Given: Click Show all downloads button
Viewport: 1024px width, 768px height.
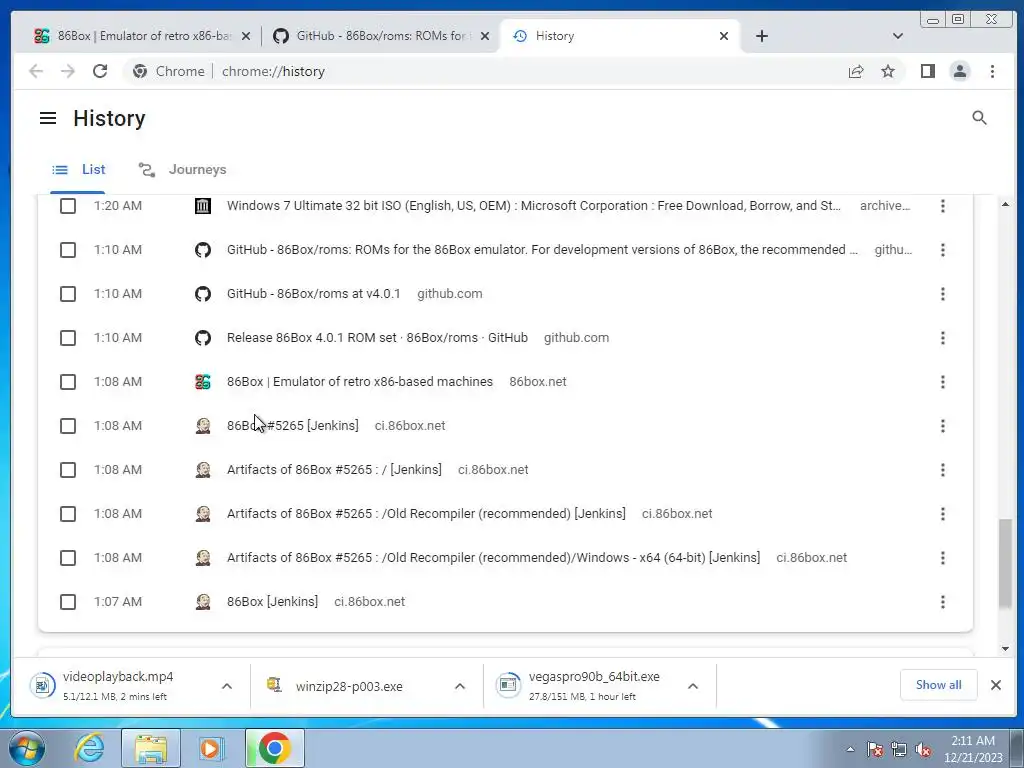Looking at the screenshot, I should click(x=938, y=685).
